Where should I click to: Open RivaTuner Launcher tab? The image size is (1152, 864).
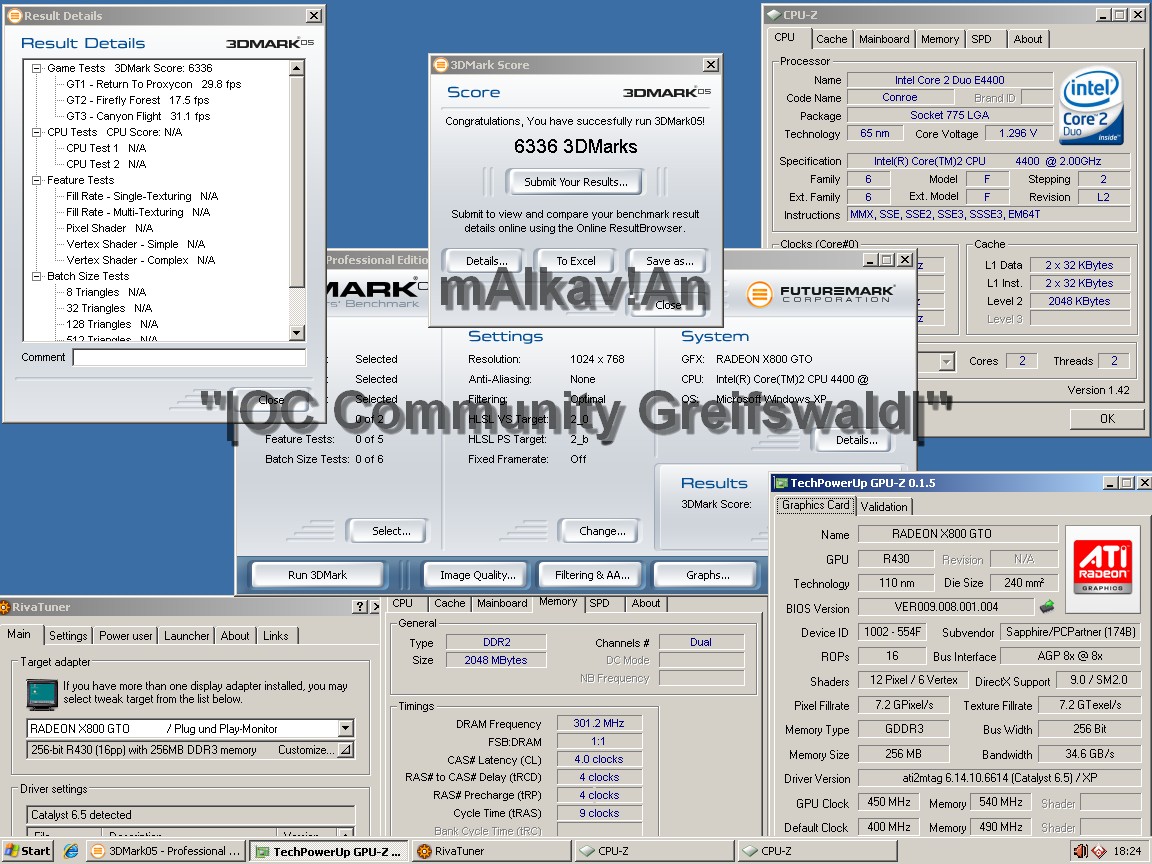pos(186,636)
